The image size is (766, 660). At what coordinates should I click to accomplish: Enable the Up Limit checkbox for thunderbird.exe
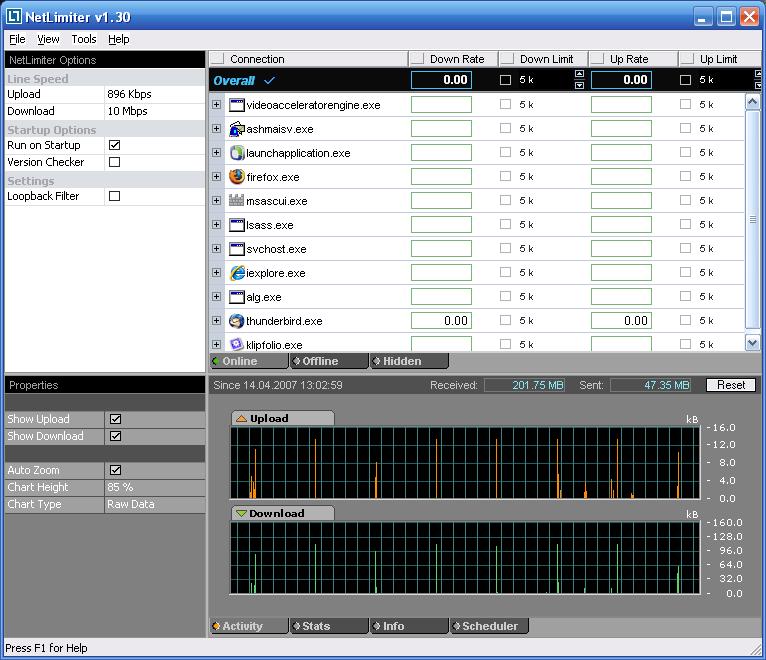pyautogui.click(x=685, y=320)
